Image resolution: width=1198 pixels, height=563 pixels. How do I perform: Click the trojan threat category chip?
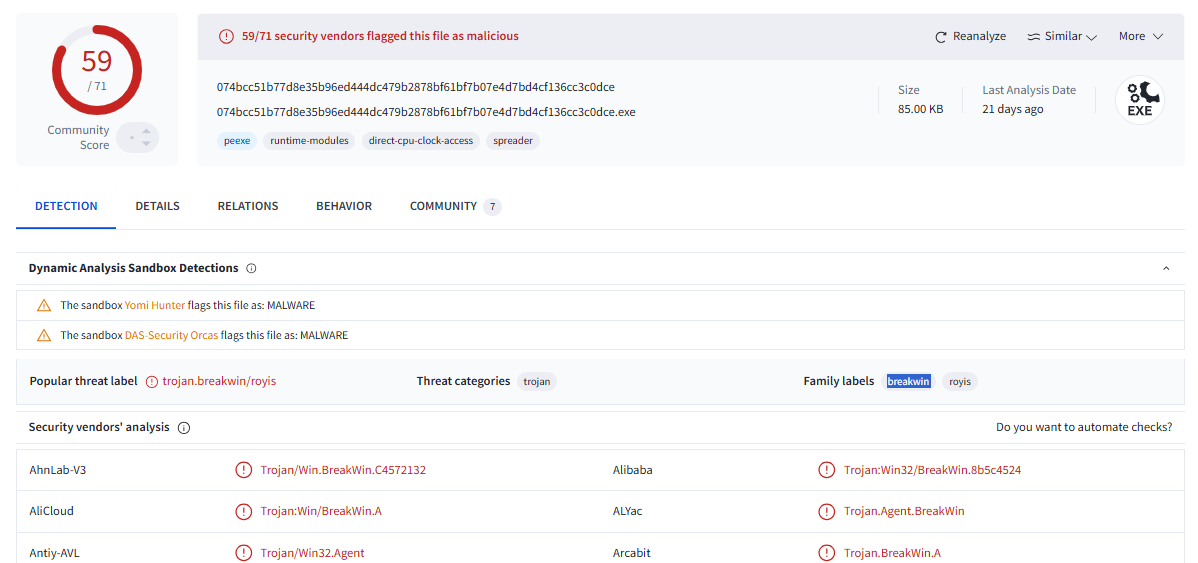click(x=536, y=381)
